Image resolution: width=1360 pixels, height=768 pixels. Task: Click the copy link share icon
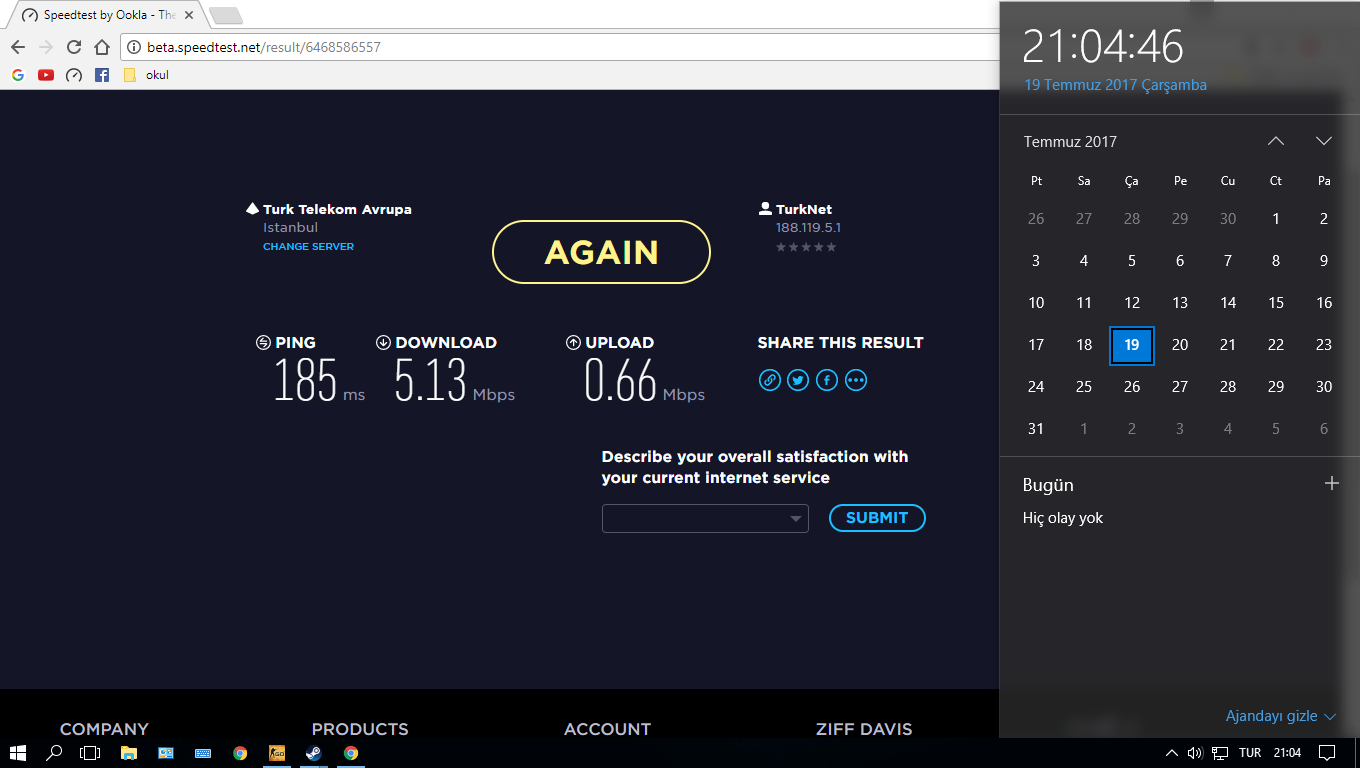[x=769, y=380]
